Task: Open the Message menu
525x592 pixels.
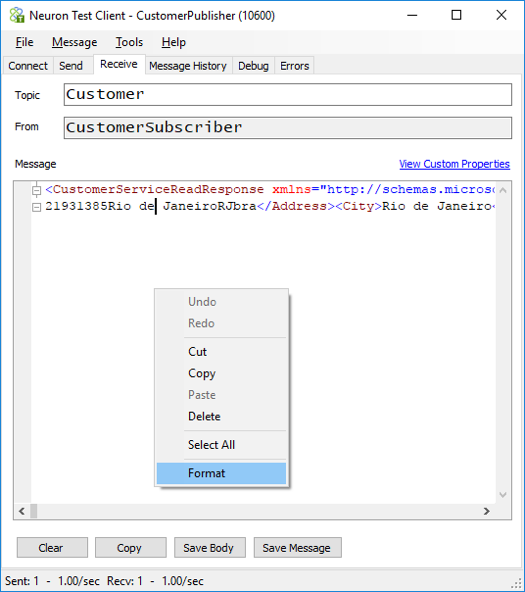Action: click(74, 42)
